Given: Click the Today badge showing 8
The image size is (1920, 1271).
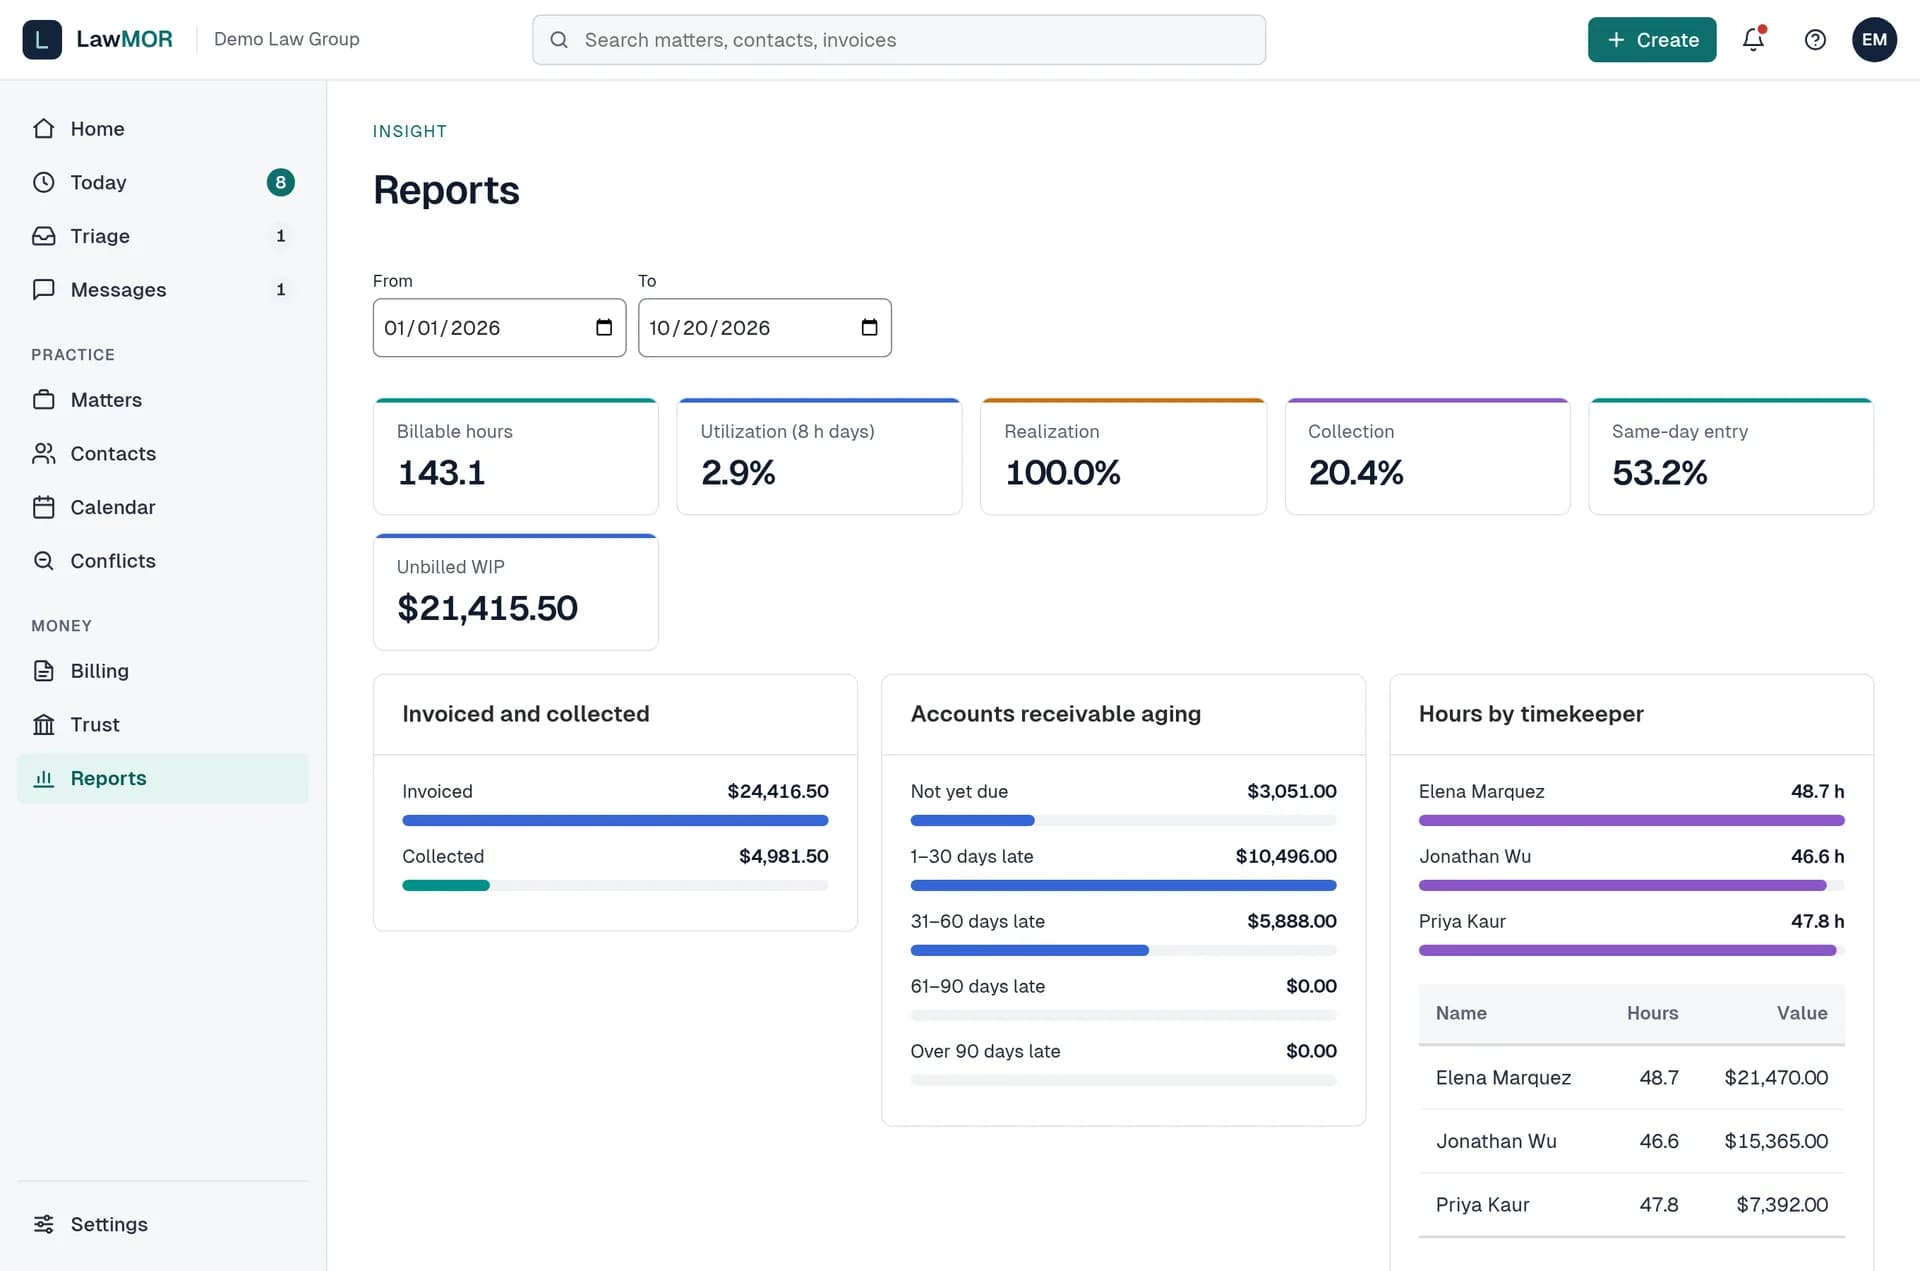Looking at the screenshot, I should tap(280, 182).
